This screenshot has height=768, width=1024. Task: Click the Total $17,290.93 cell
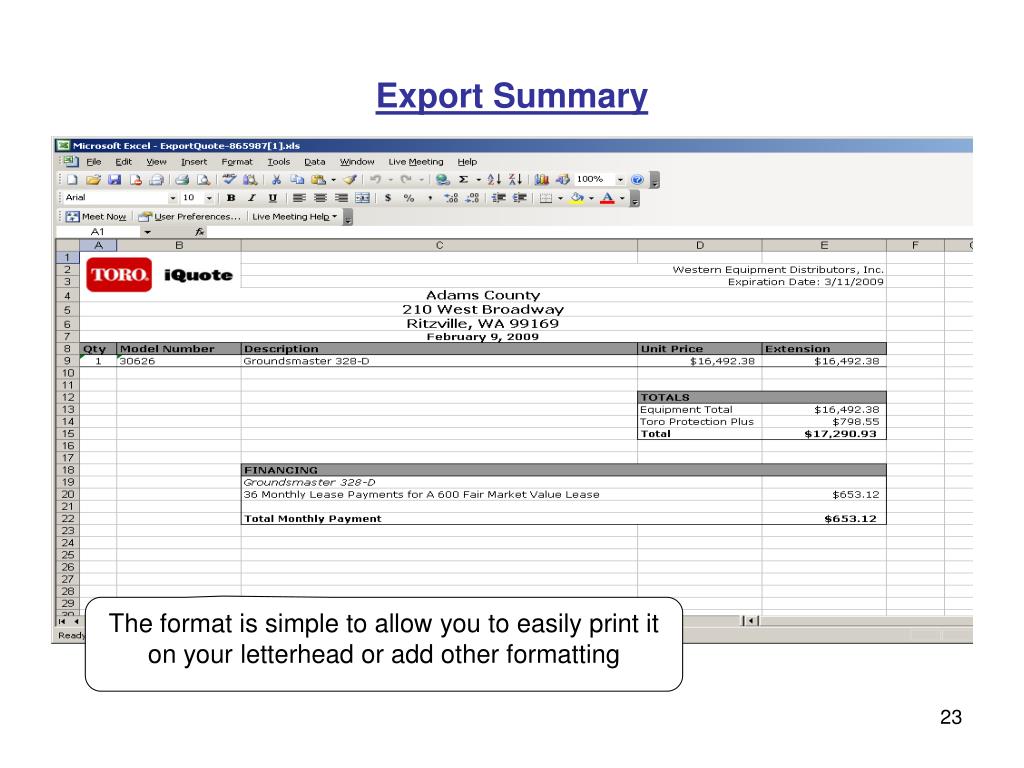(x=824, y=434)
